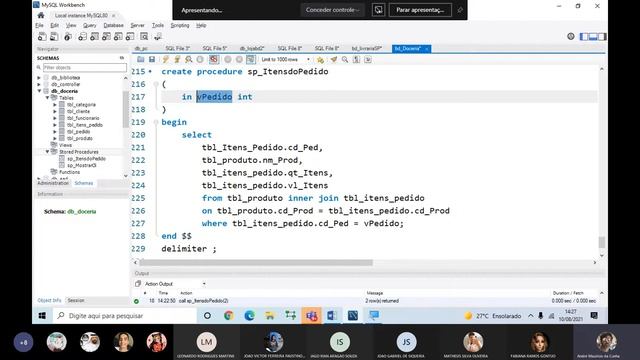The width and height of the screenshot is (640, 360).
Task: Execute the script with the lightning icon
Action: click(x=165, y=60)
